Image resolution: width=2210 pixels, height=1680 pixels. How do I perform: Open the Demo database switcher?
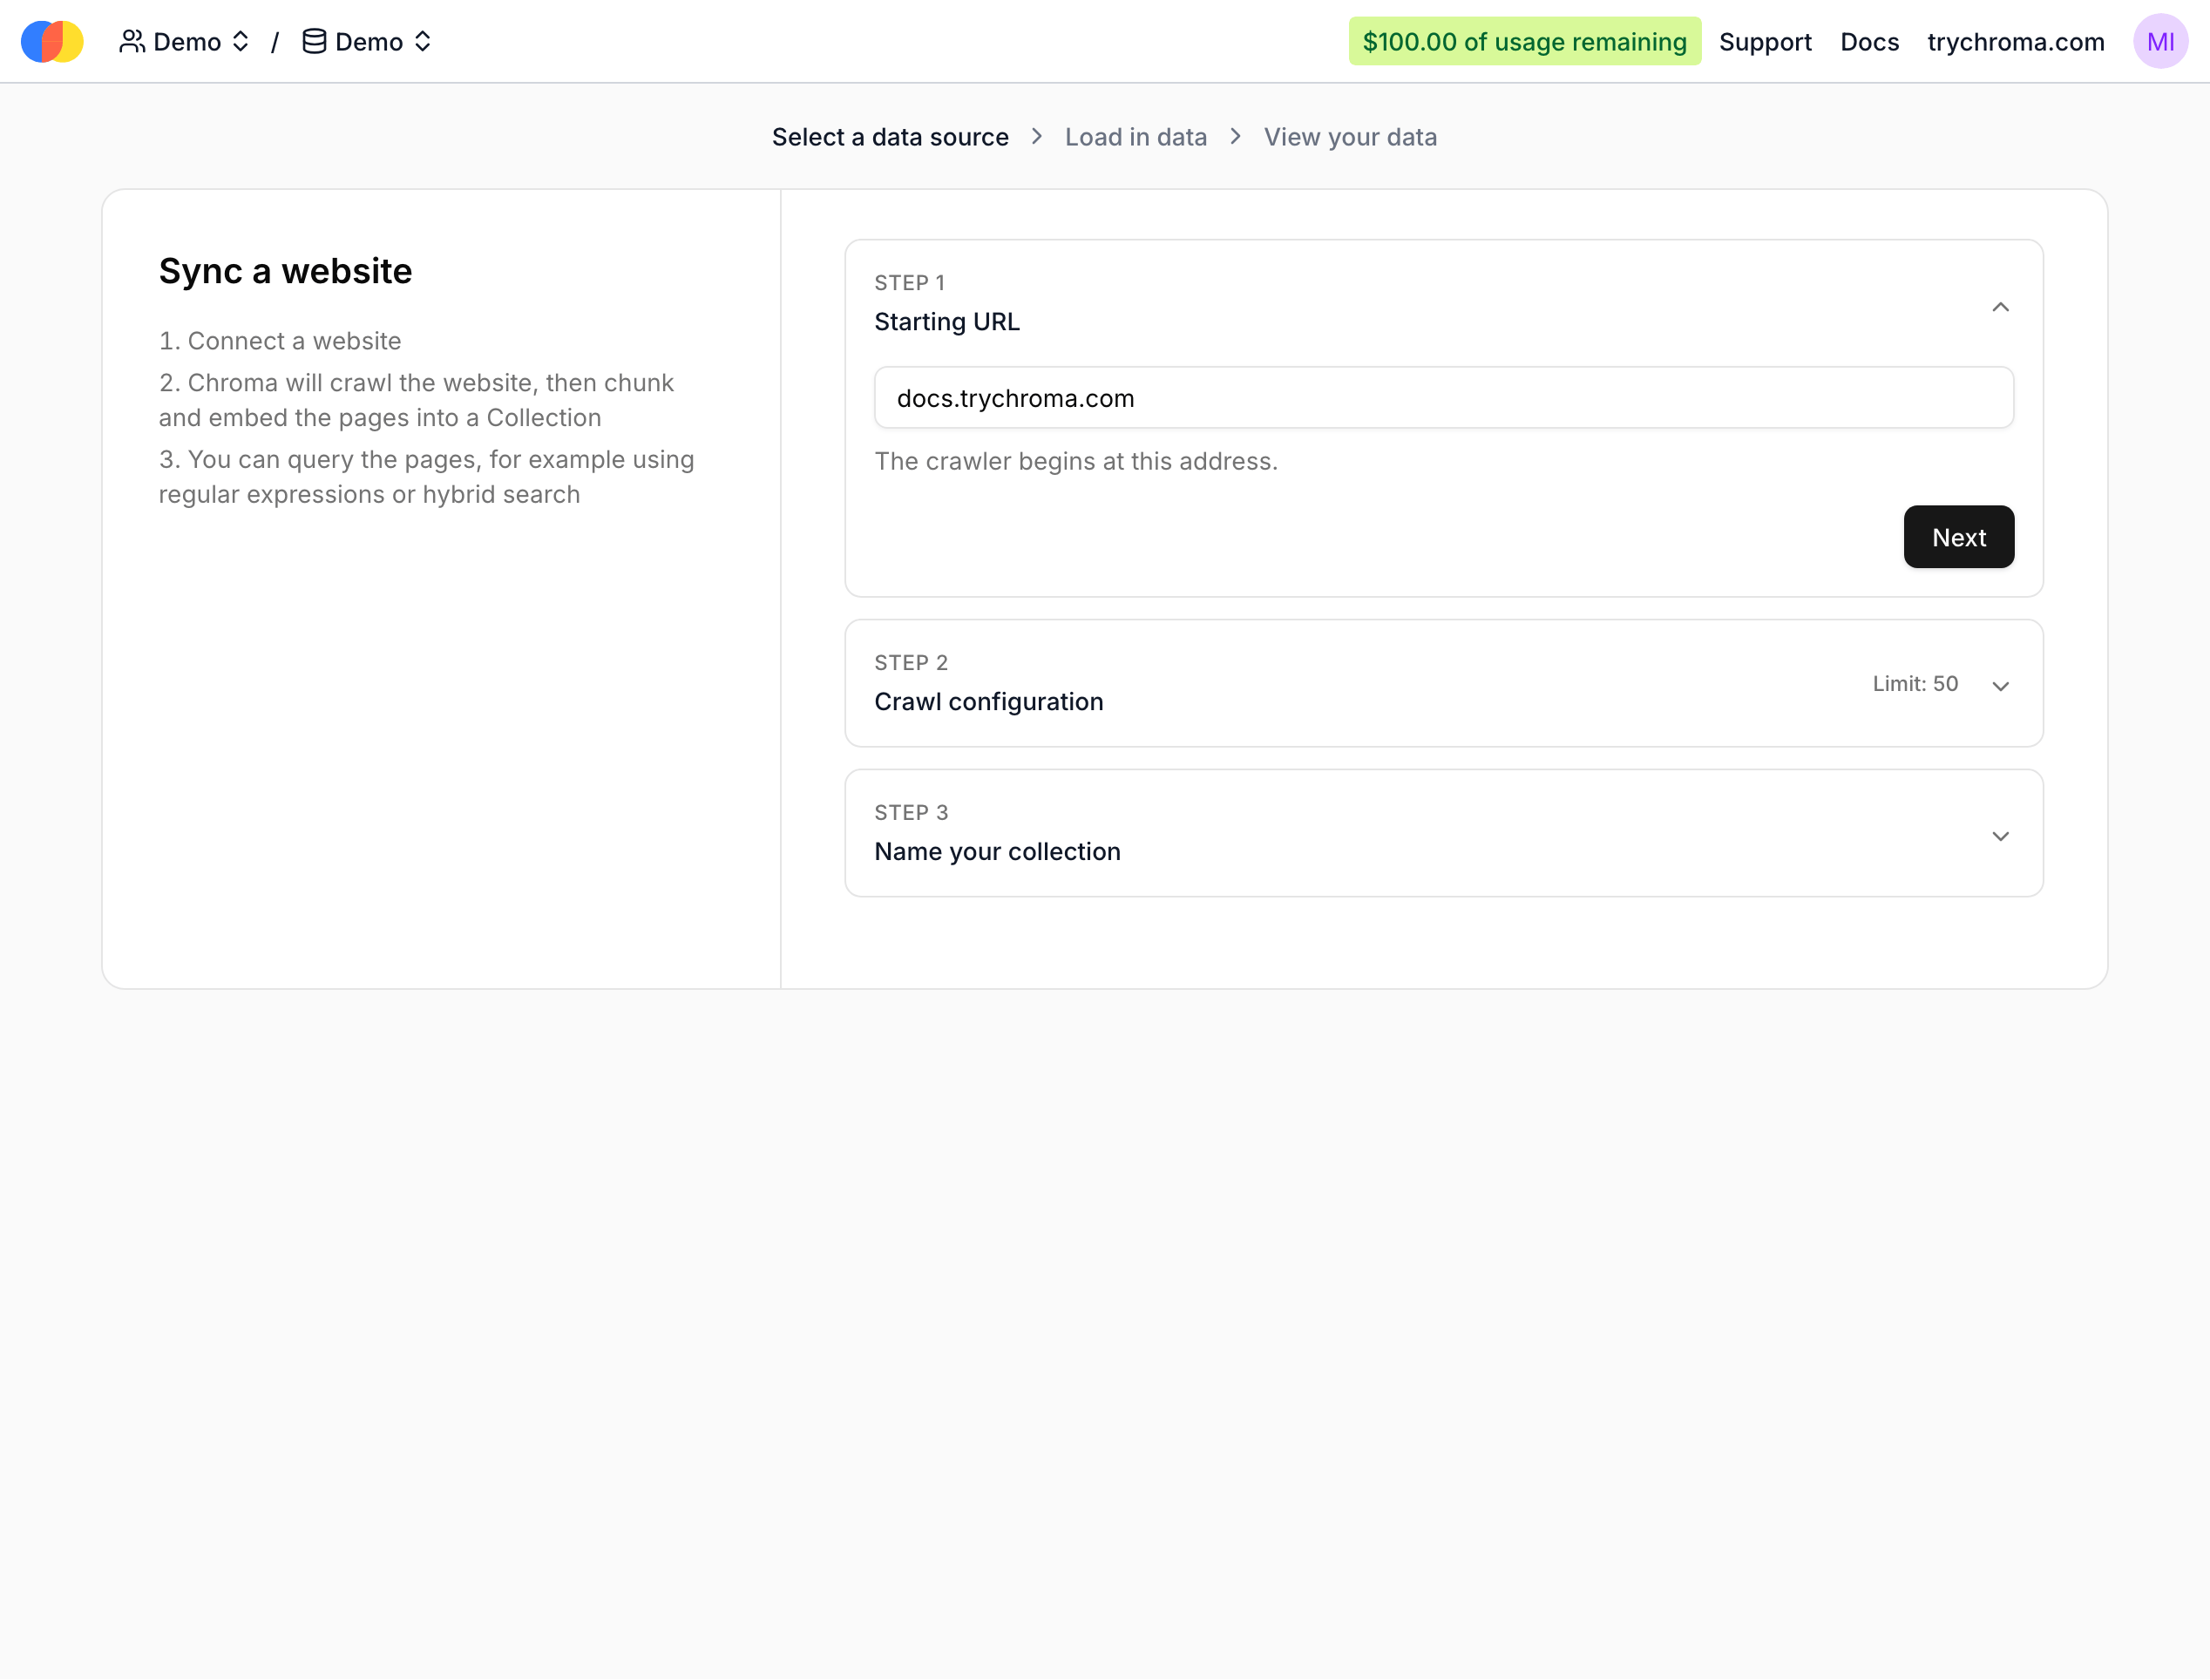[x=367, y=42]
